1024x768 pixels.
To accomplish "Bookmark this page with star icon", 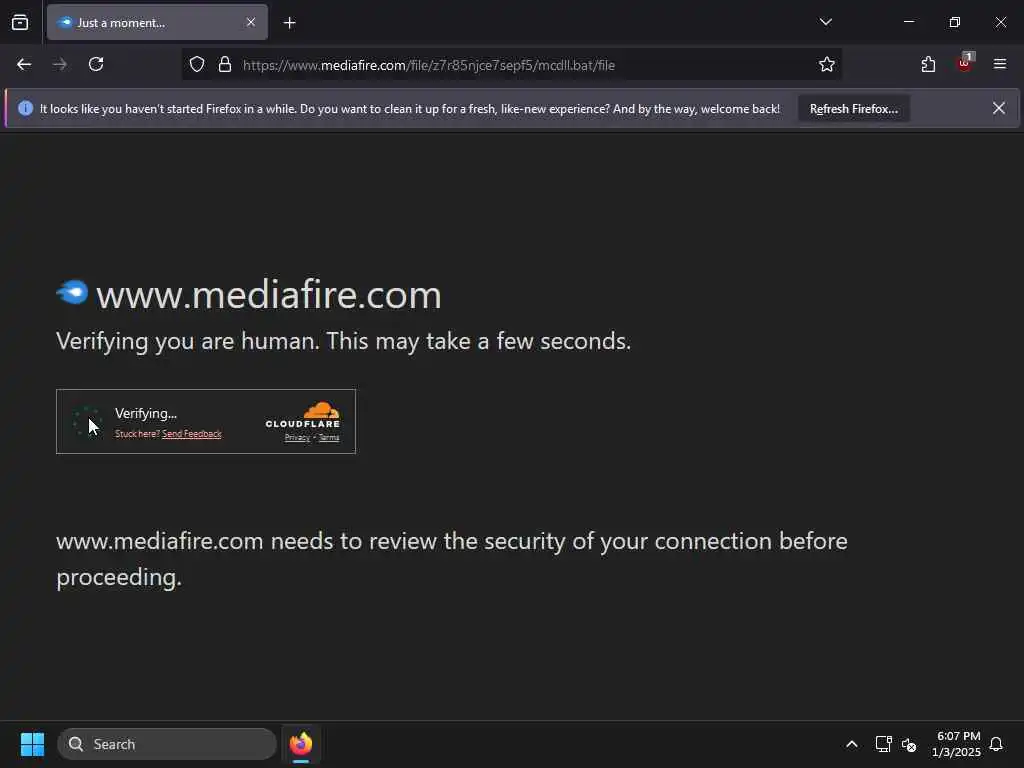I will tap(827, 64).
